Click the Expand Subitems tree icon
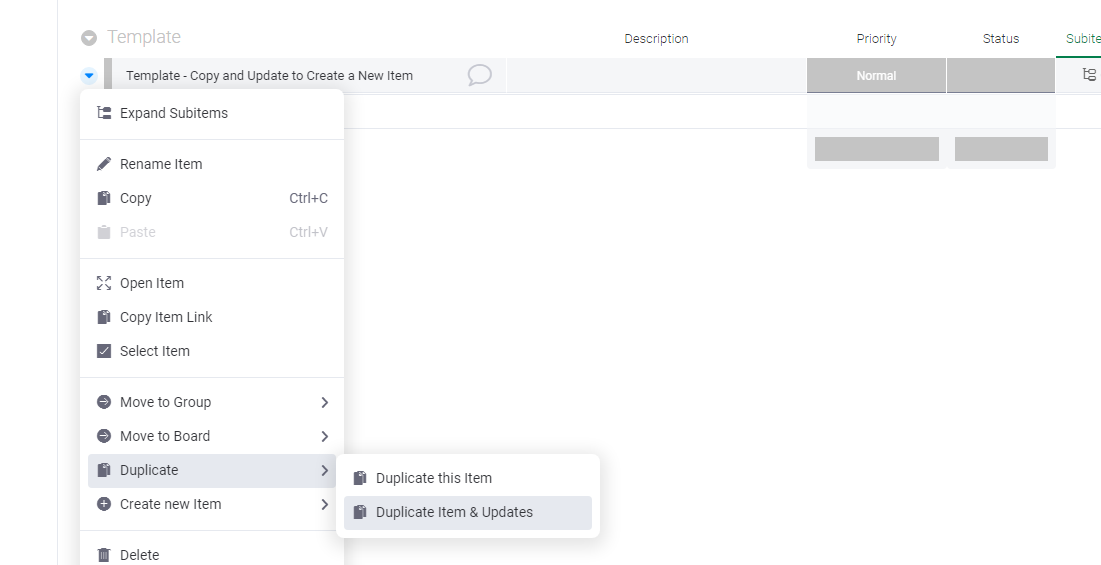Viewport: 1101px width, 565px height. pyautogui.click(x=104, y=113)
